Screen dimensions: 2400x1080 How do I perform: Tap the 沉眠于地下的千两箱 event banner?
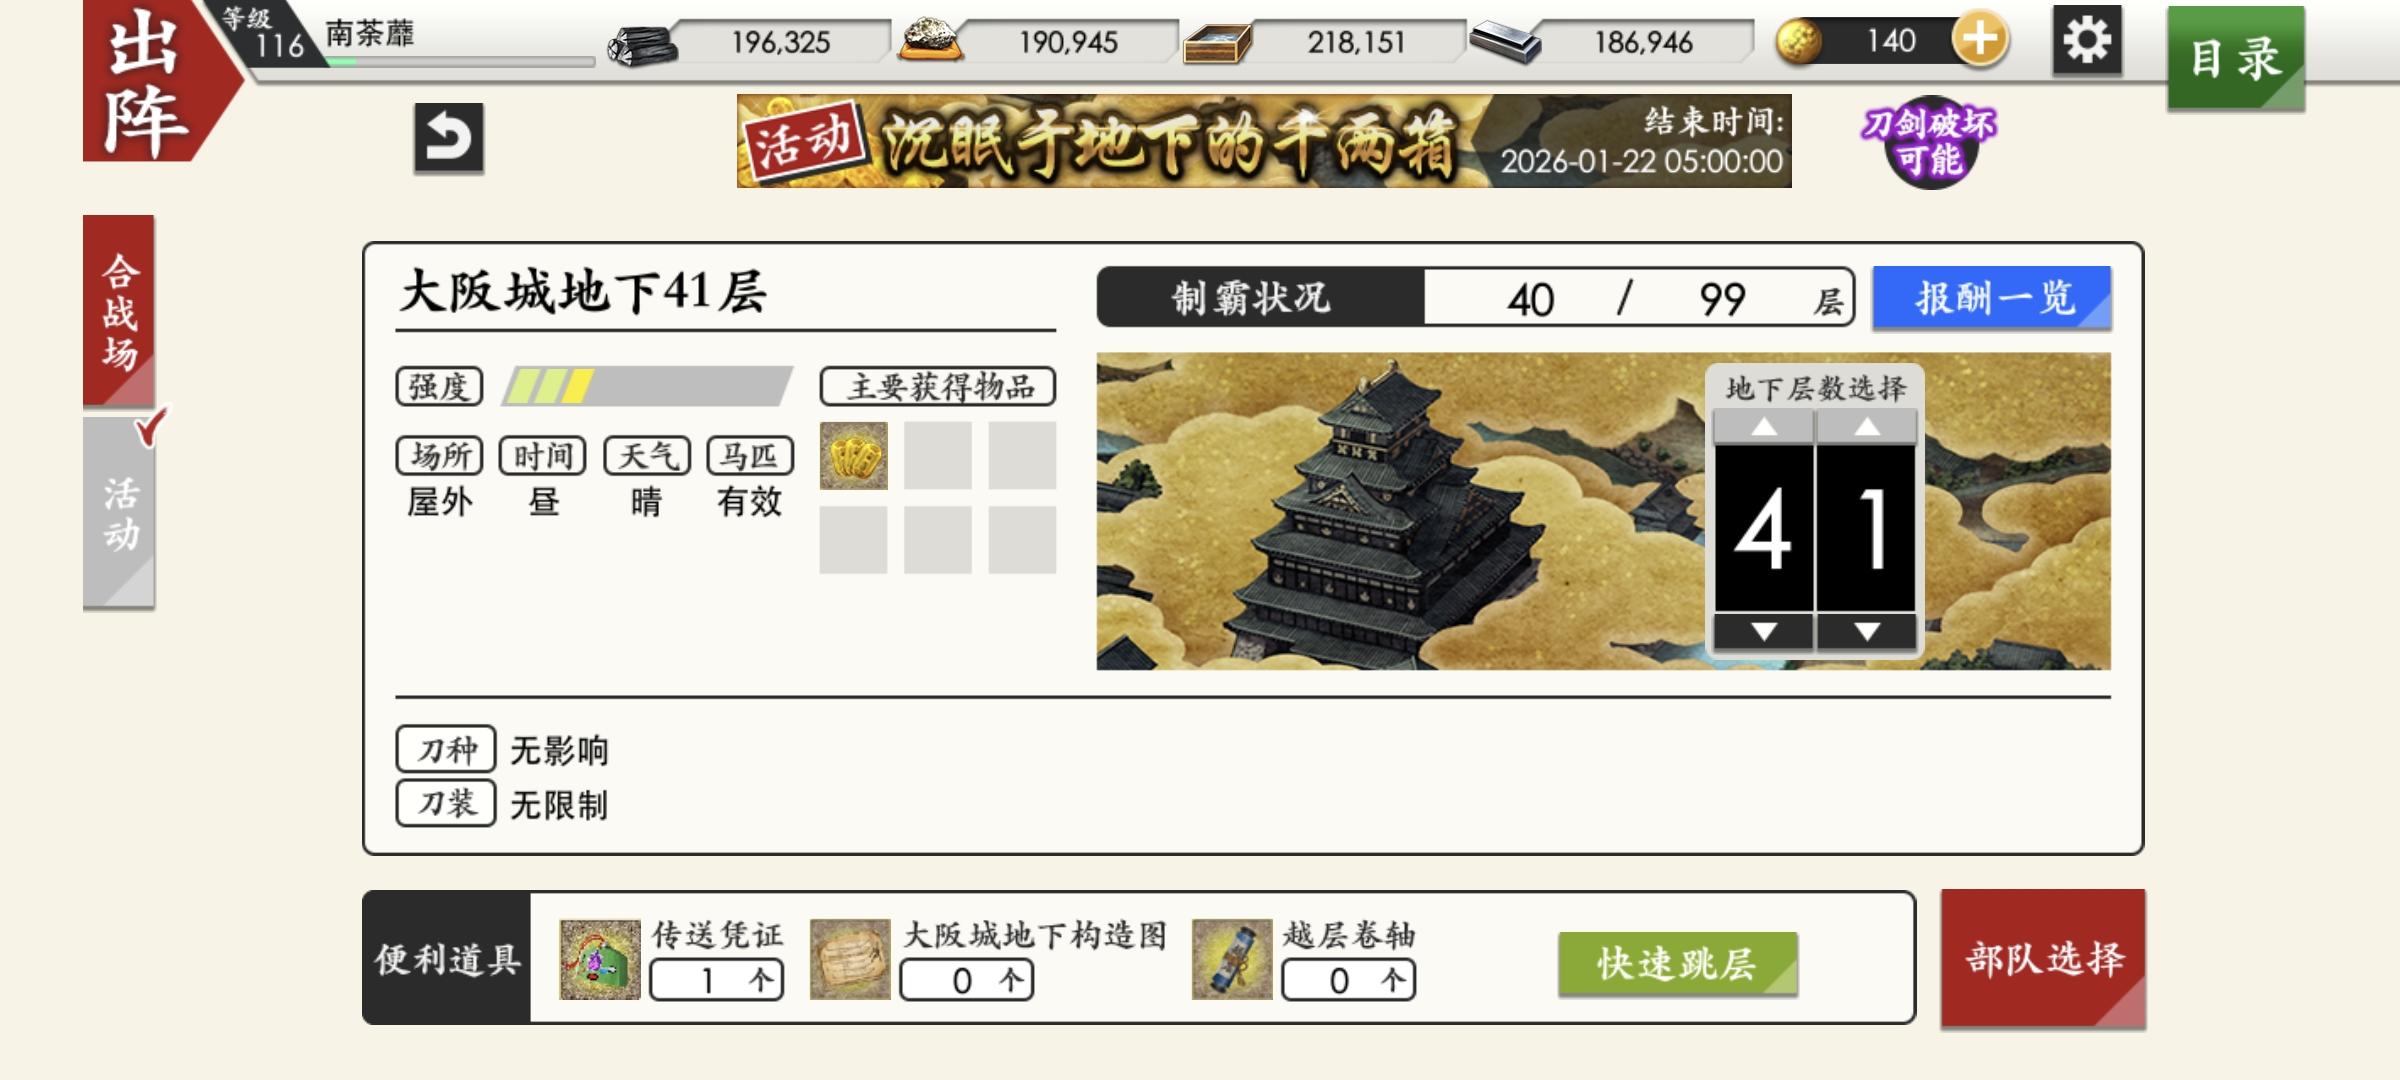[x=1264, y=141]
